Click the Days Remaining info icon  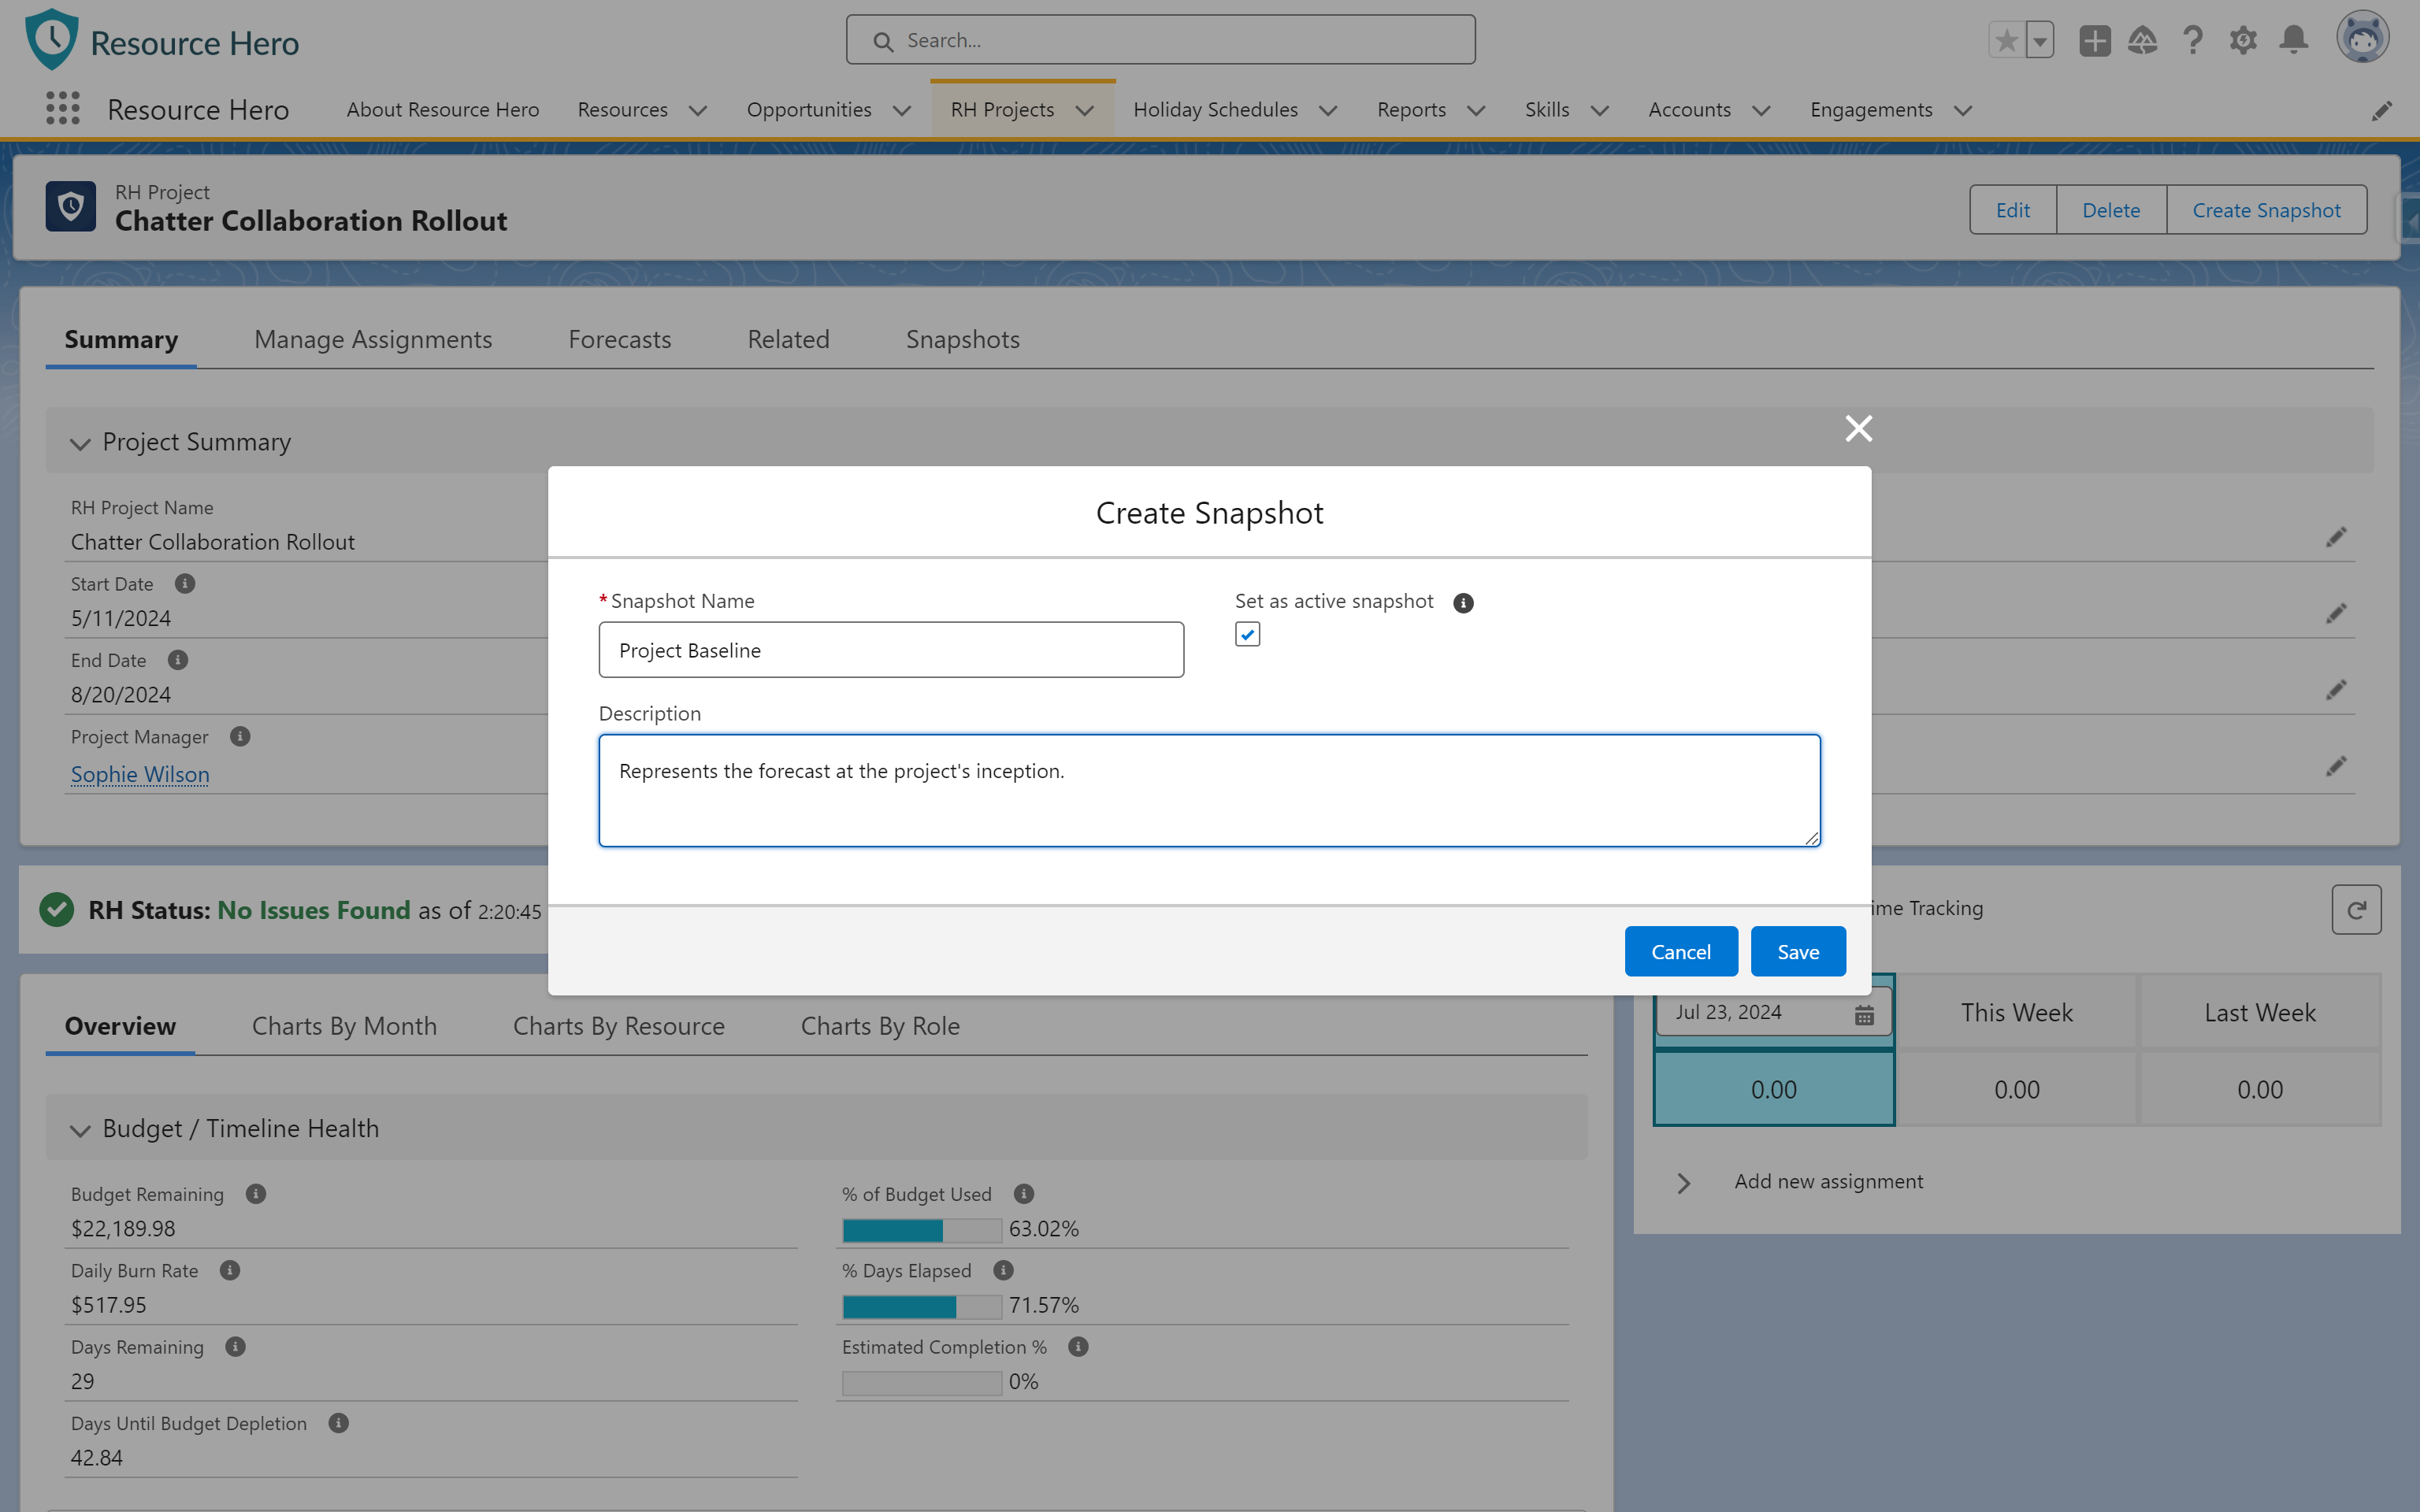coord(235,1346)
